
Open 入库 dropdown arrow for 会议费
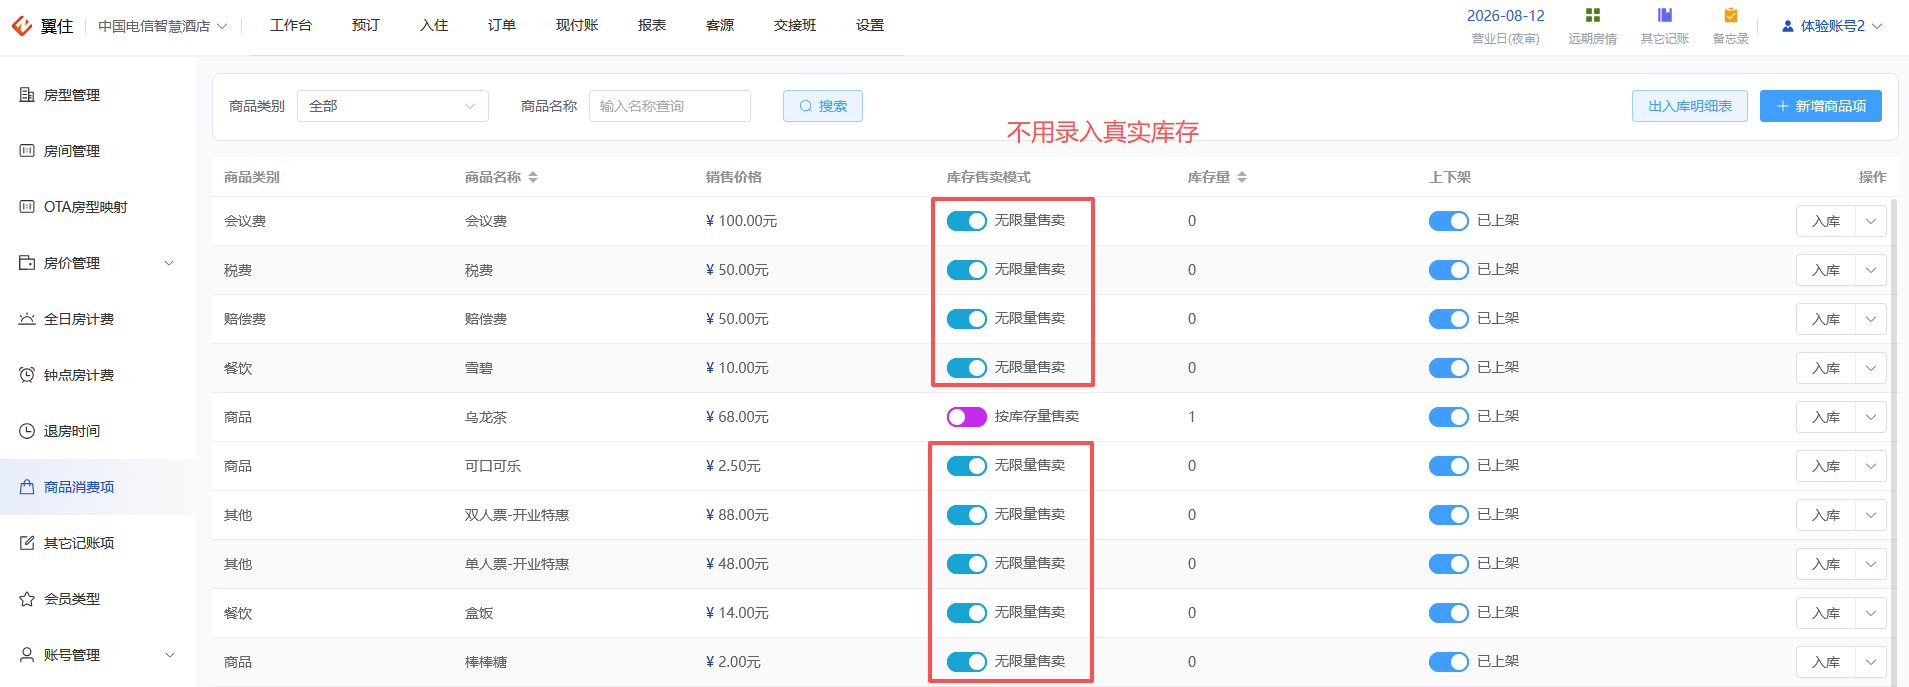1871,221
